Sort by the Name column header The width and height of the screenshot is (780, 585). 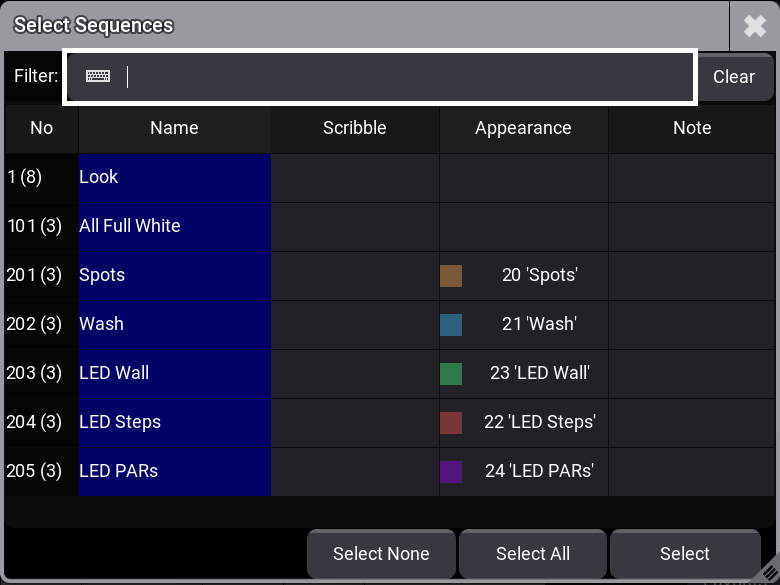[x=174, y=128]
